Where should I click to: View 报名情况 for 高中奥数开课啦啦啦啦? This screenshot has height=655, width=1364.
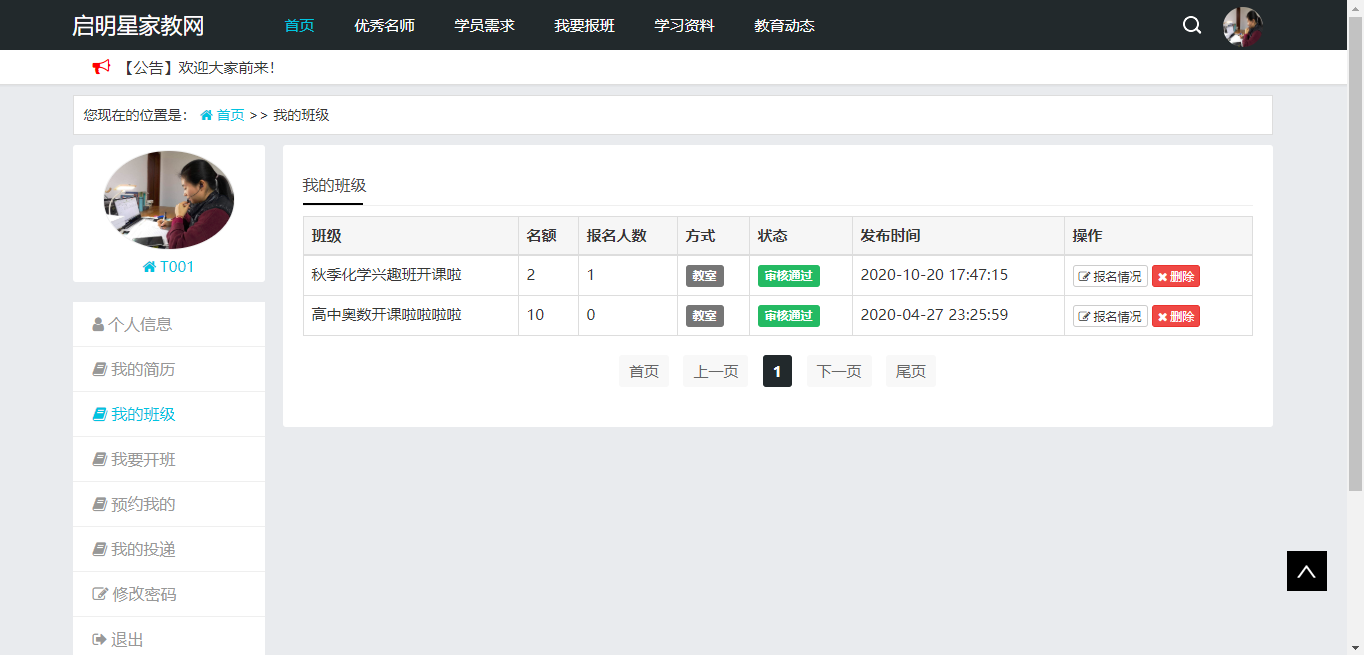(x=1110, y=316)
